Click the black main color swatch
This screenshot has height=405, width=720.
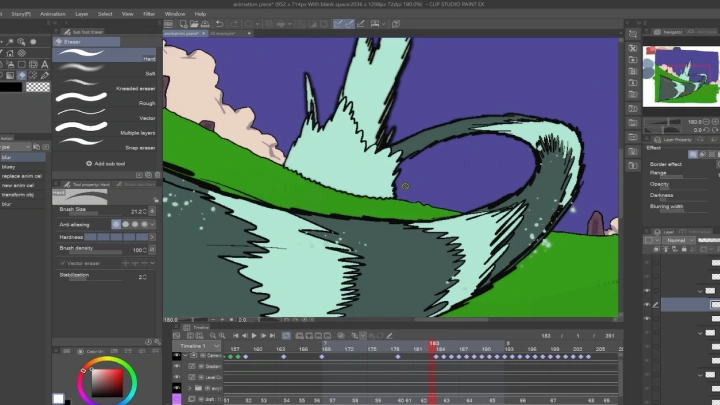[10, 87]
